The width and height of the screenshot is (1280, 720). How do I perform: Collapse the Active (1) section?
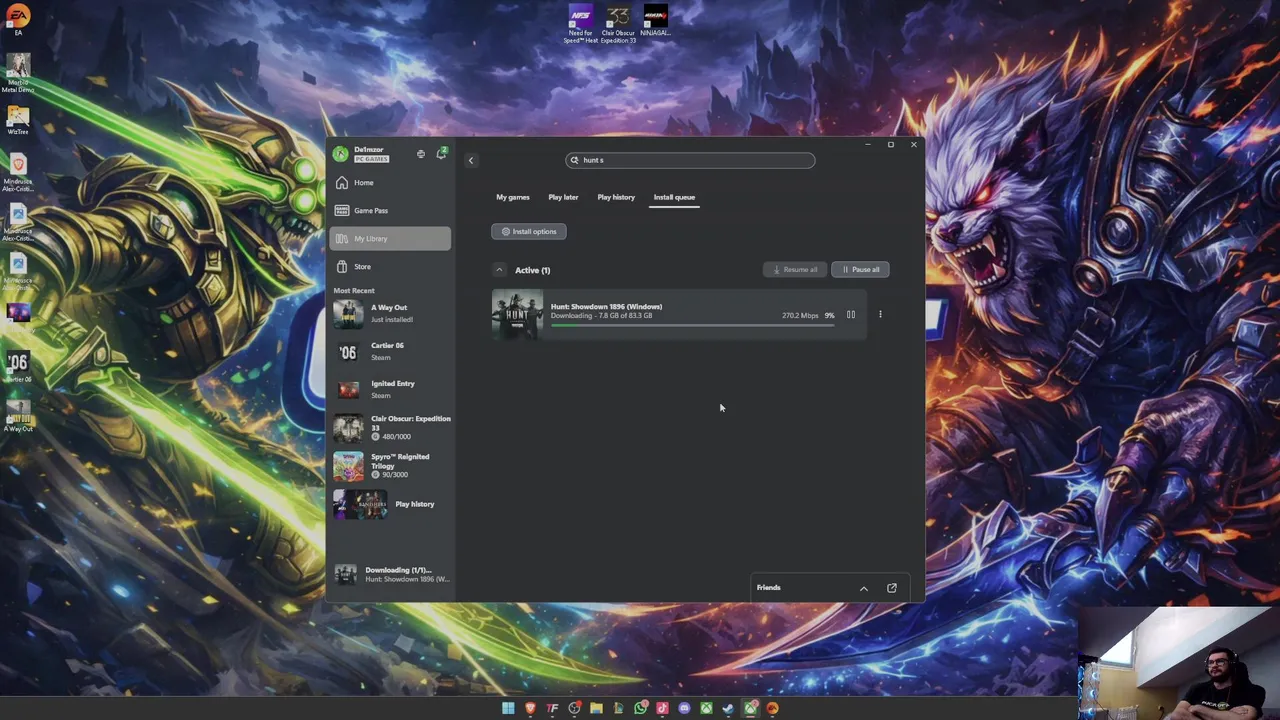pyautogui.click(x=499, y=270)
